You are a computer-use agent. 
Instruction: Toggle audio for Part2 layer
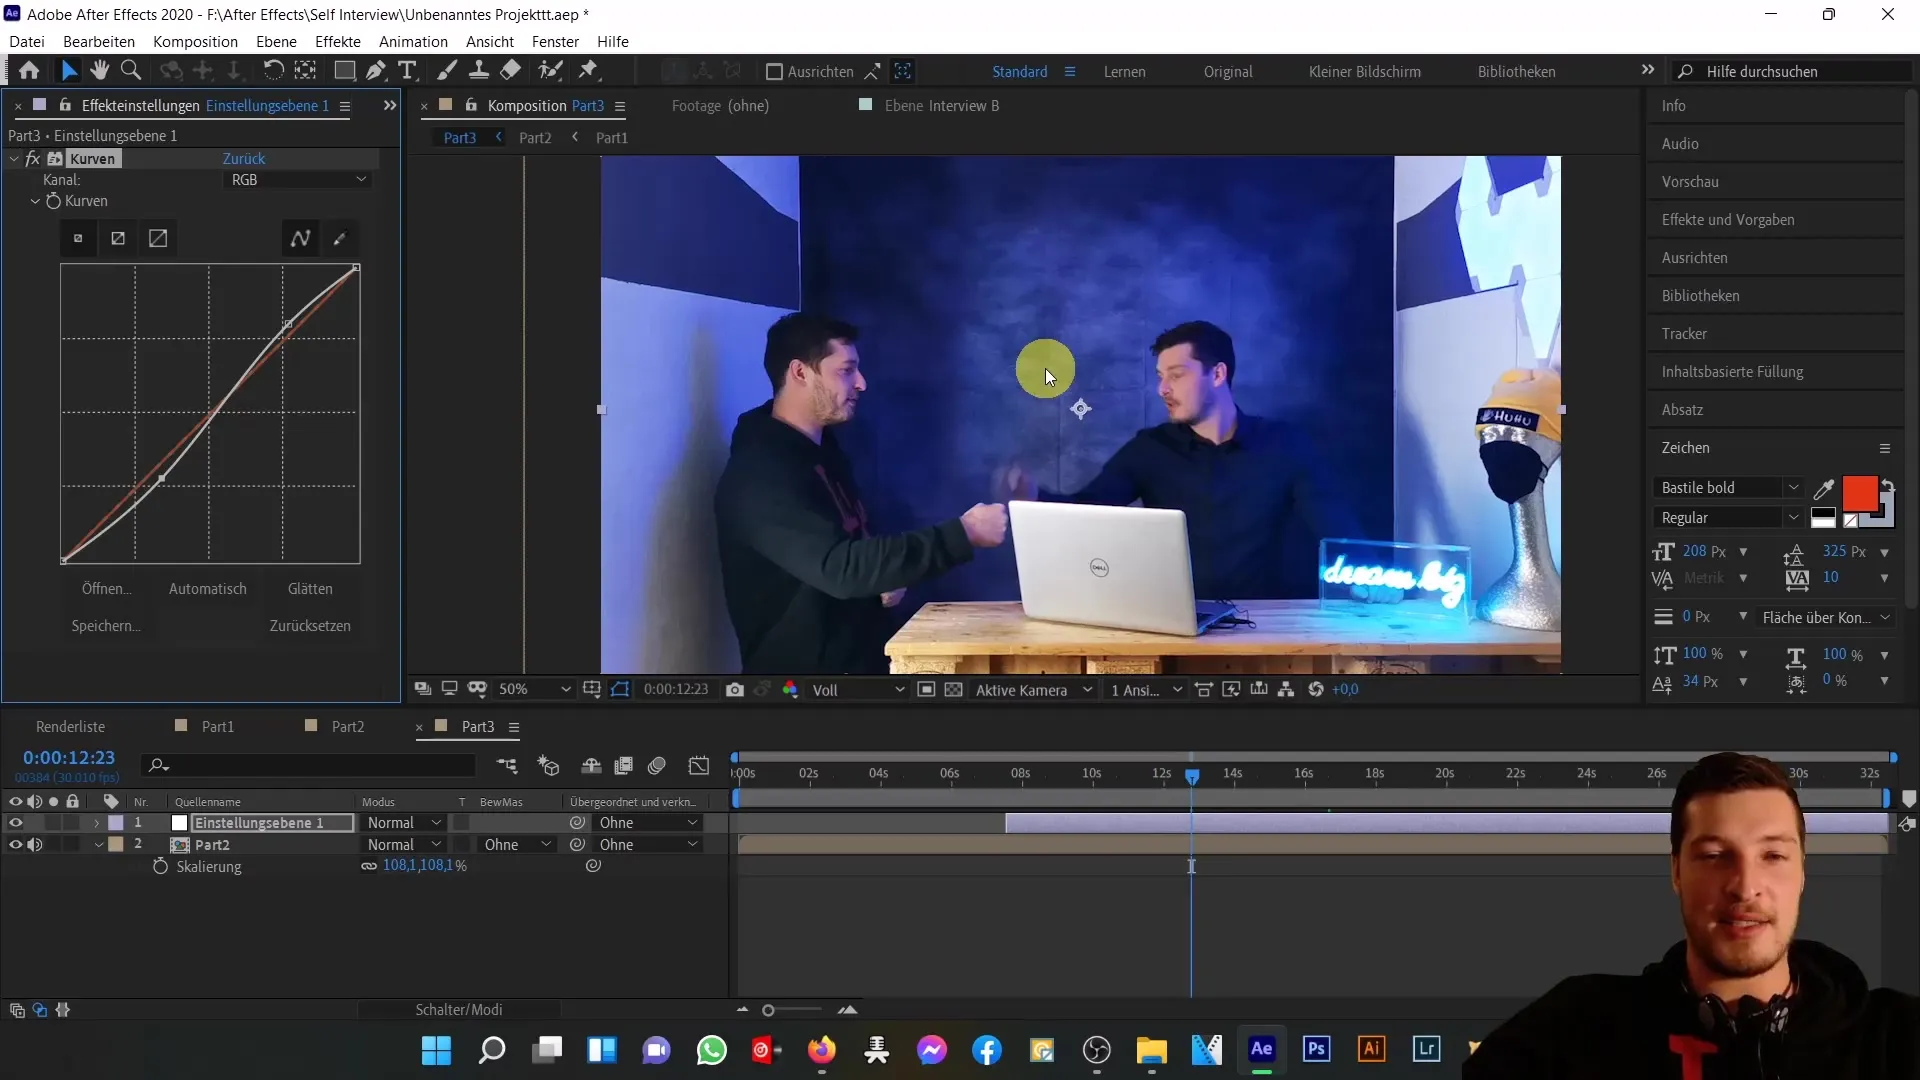pyautogui.click(x=34, y=845)
